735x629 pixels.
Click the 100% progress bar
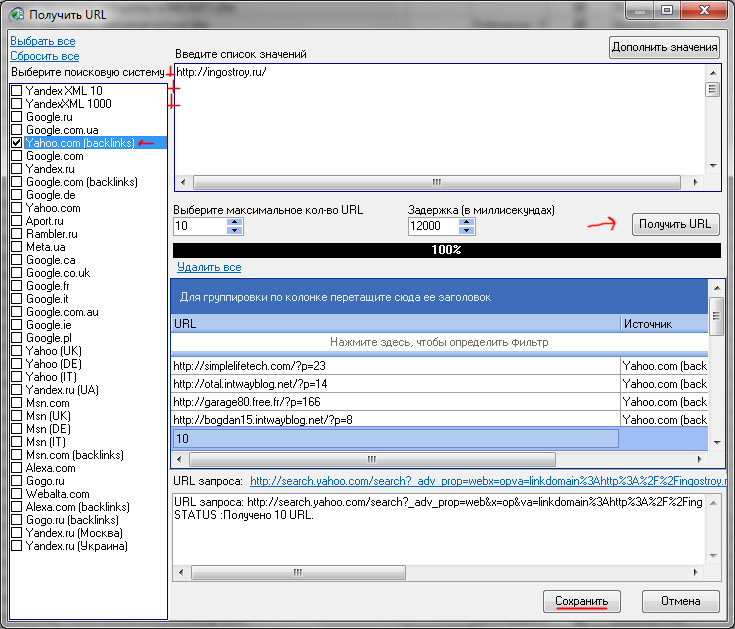pos(447,250)
